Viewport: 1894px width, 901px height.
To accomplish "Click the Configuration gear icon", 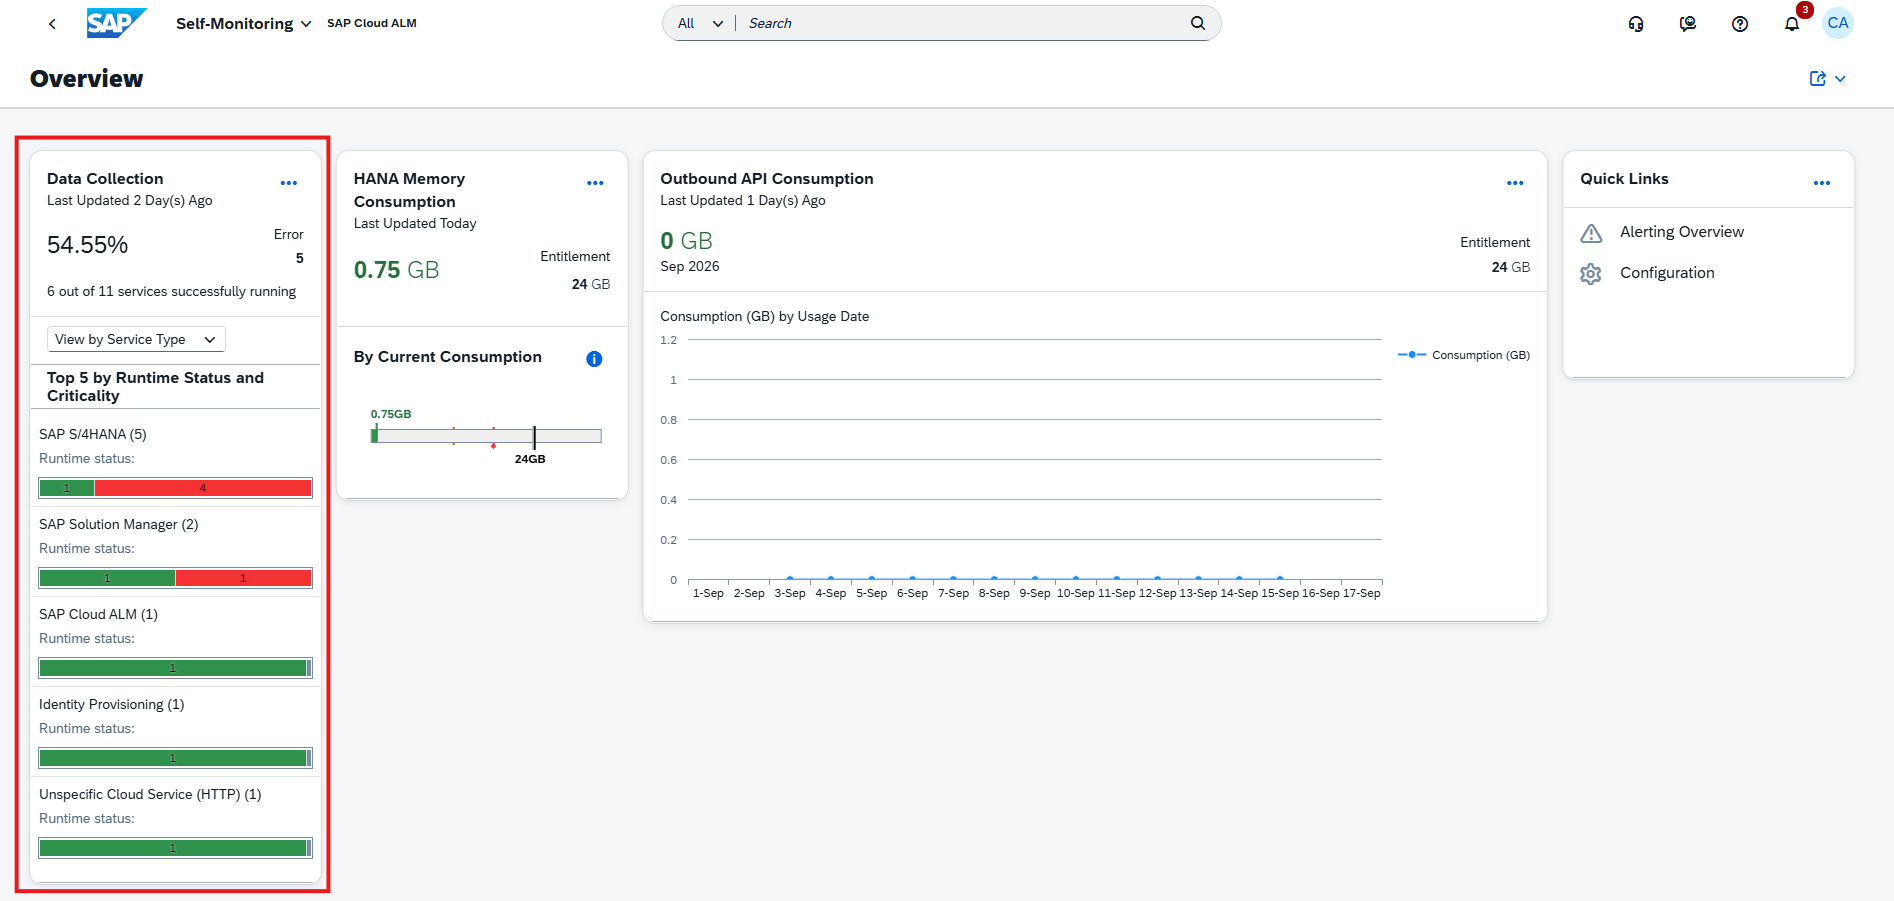I will point(1591,274).
